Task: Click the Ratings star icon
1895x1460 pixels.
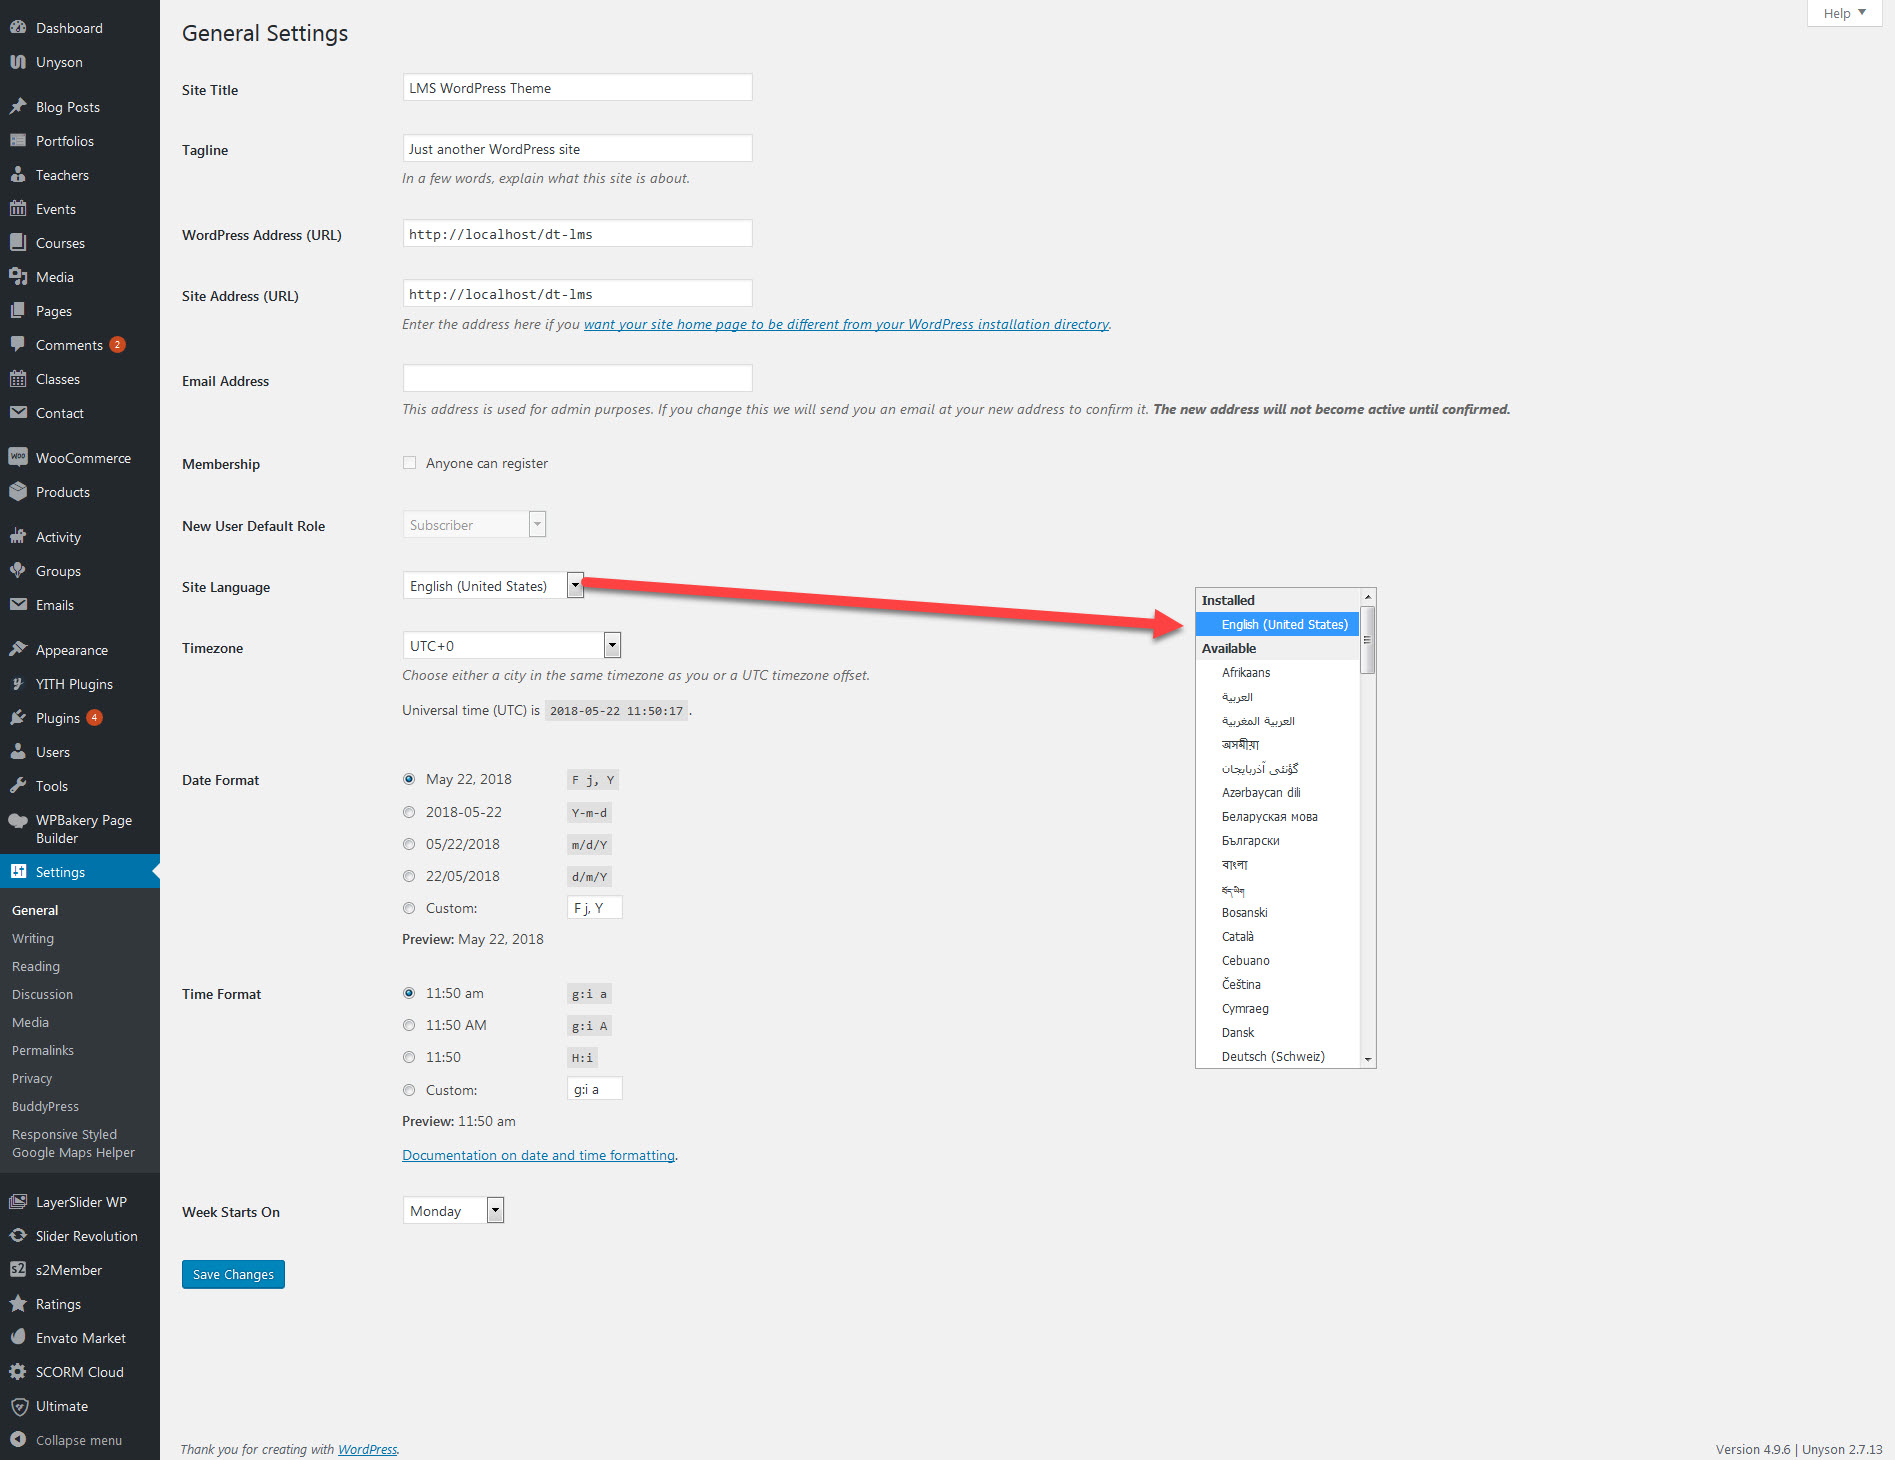Action: 18,1304
